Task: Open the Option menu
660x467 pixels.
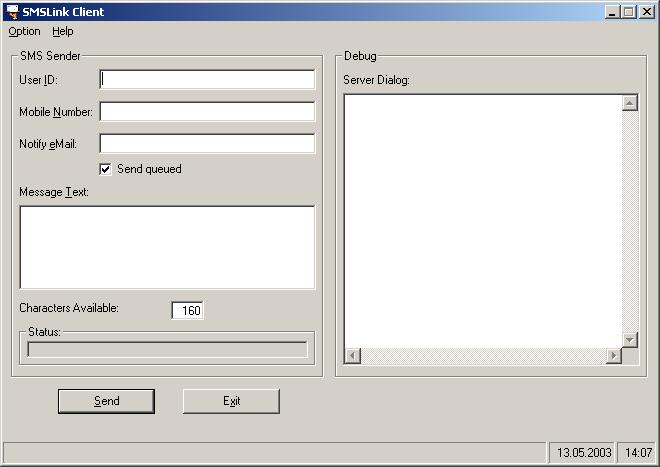Action: click(x=24, y=32)
